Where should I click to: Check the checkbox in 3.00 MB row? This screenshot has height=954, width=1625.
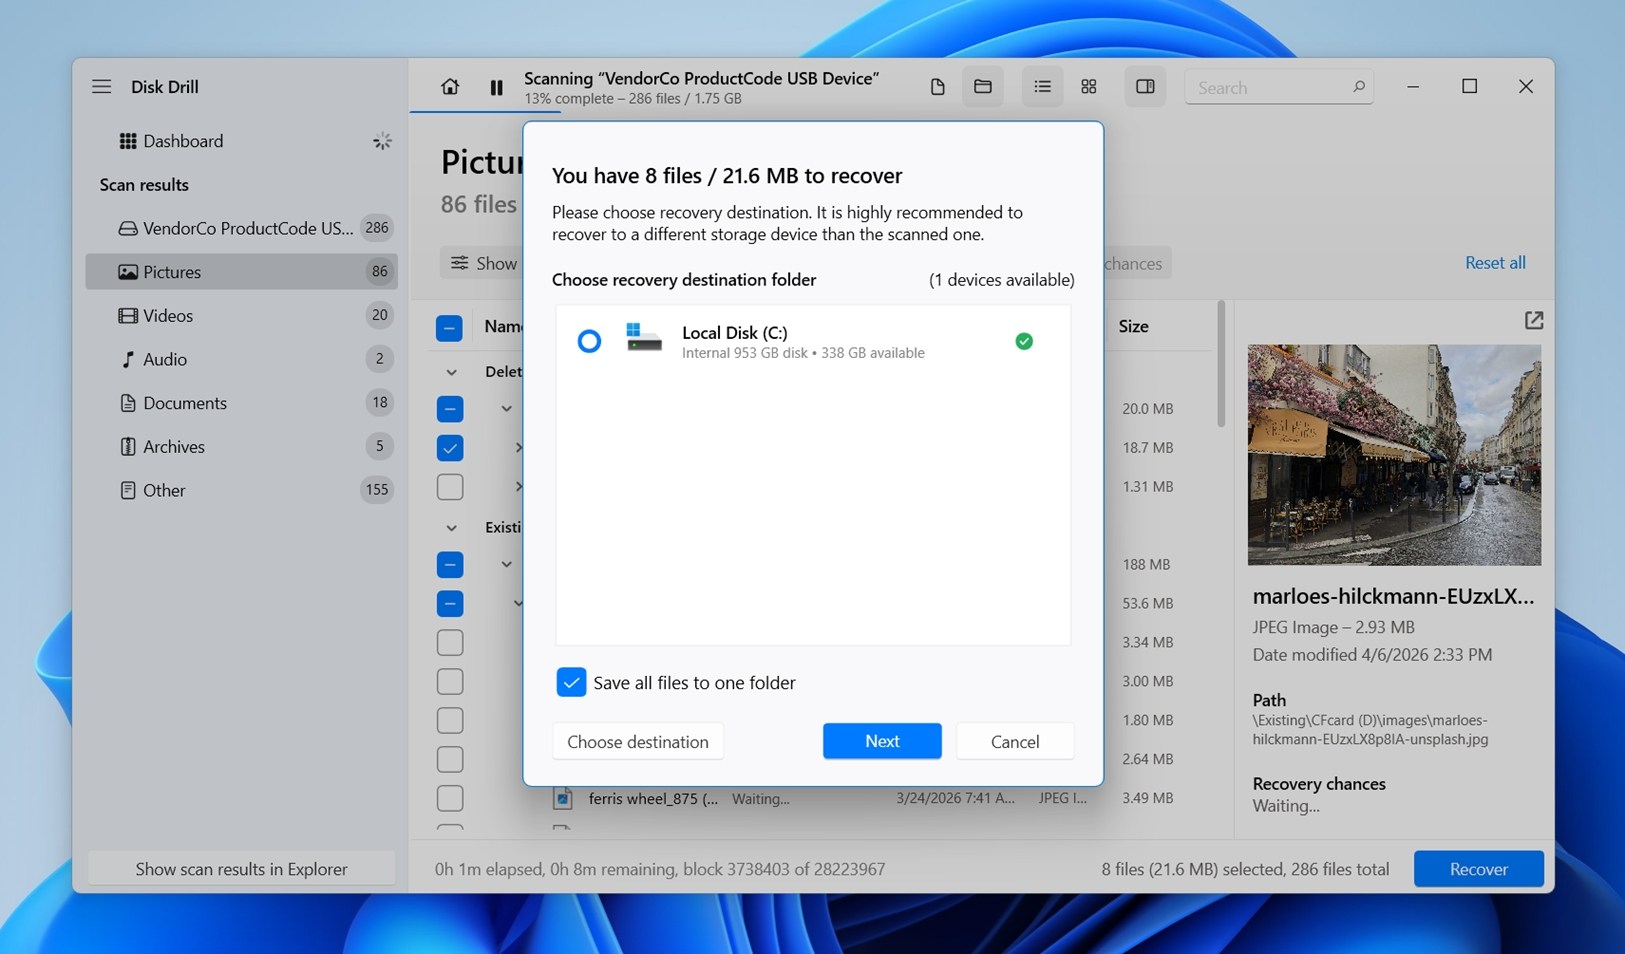click(450, 681)
